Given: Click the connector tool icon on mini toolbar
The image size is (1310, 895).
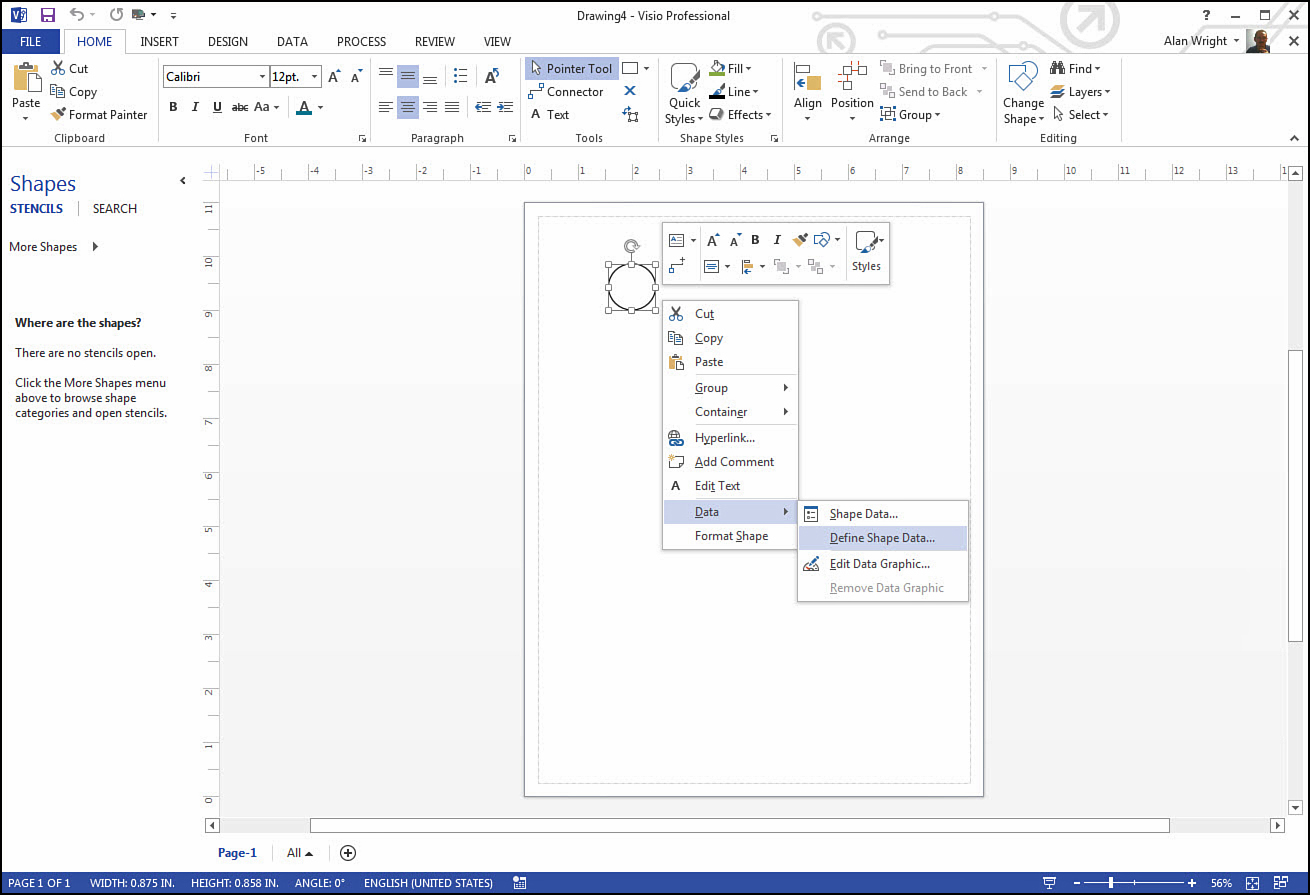Looking at the screenshot, I should pos(677,266).
